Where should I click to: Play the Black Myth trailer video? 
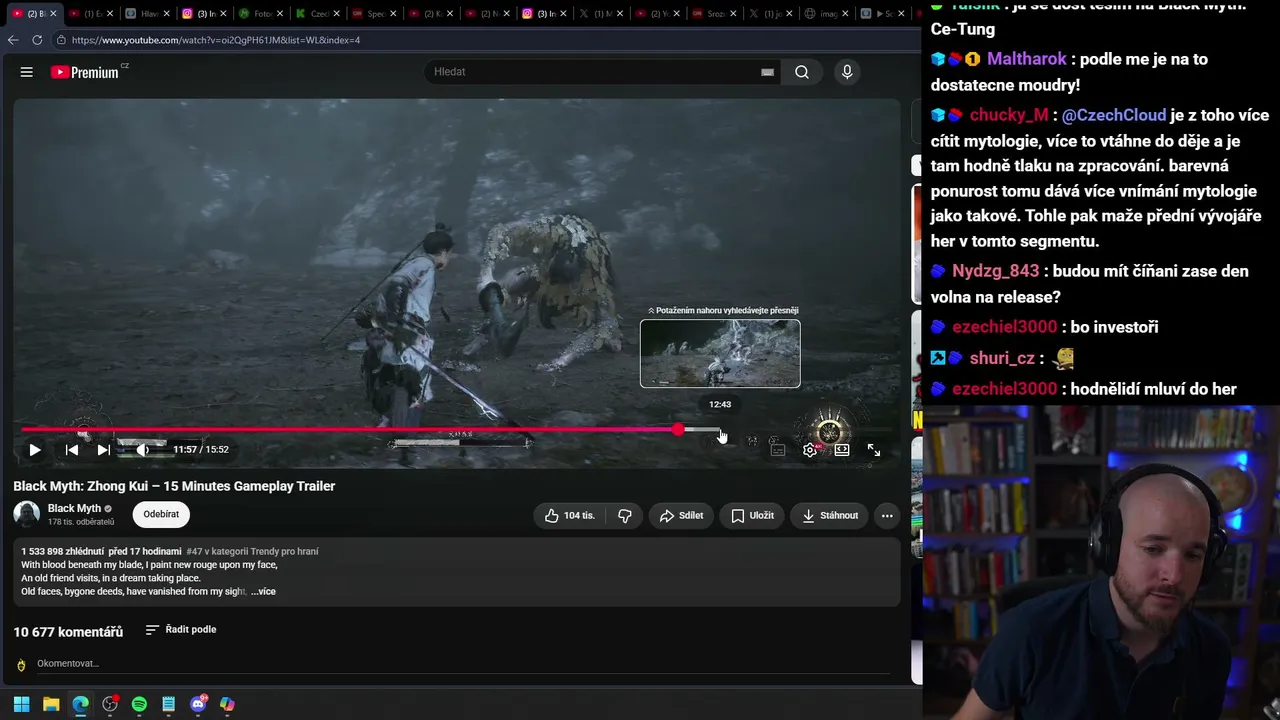click(35, 450)
